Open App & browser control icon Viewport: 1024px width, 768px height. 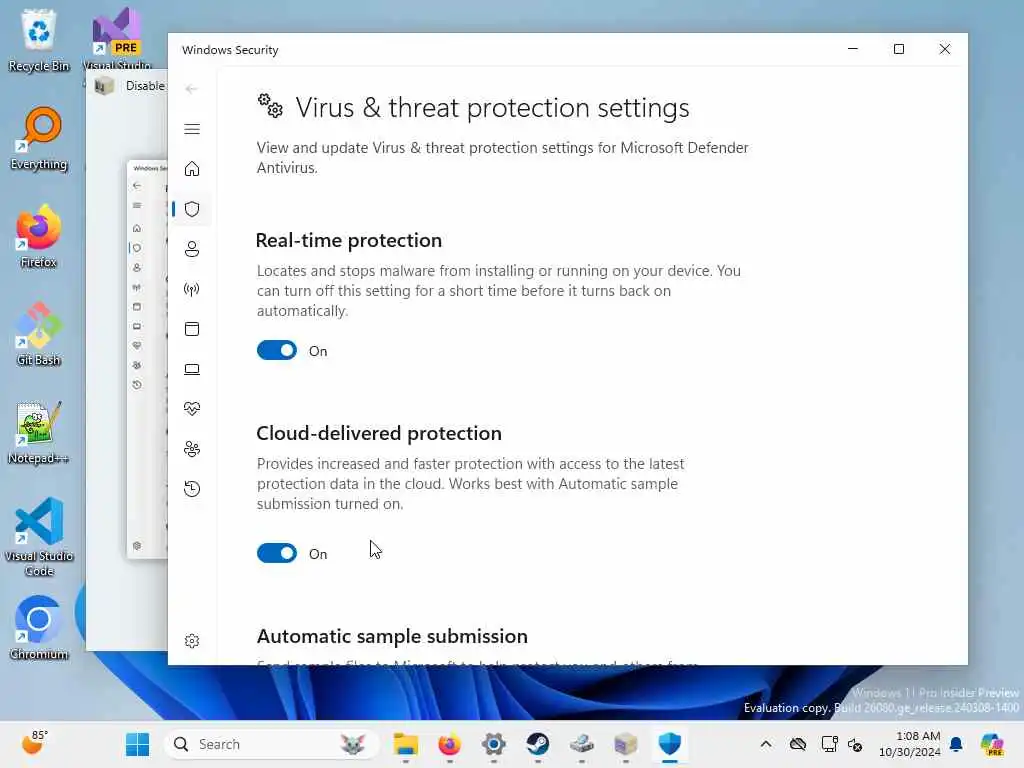(192, 329)
